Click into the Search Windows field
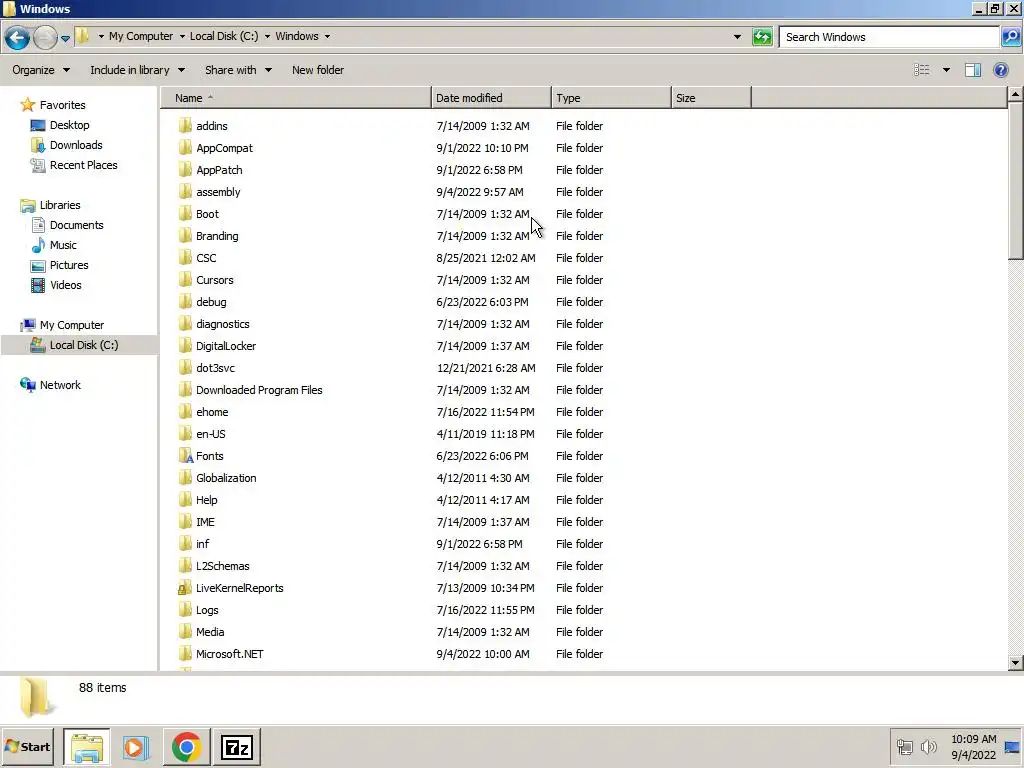Image resolution: width=1024 pixels, height=768 pixels. click(x=889, y=37)
